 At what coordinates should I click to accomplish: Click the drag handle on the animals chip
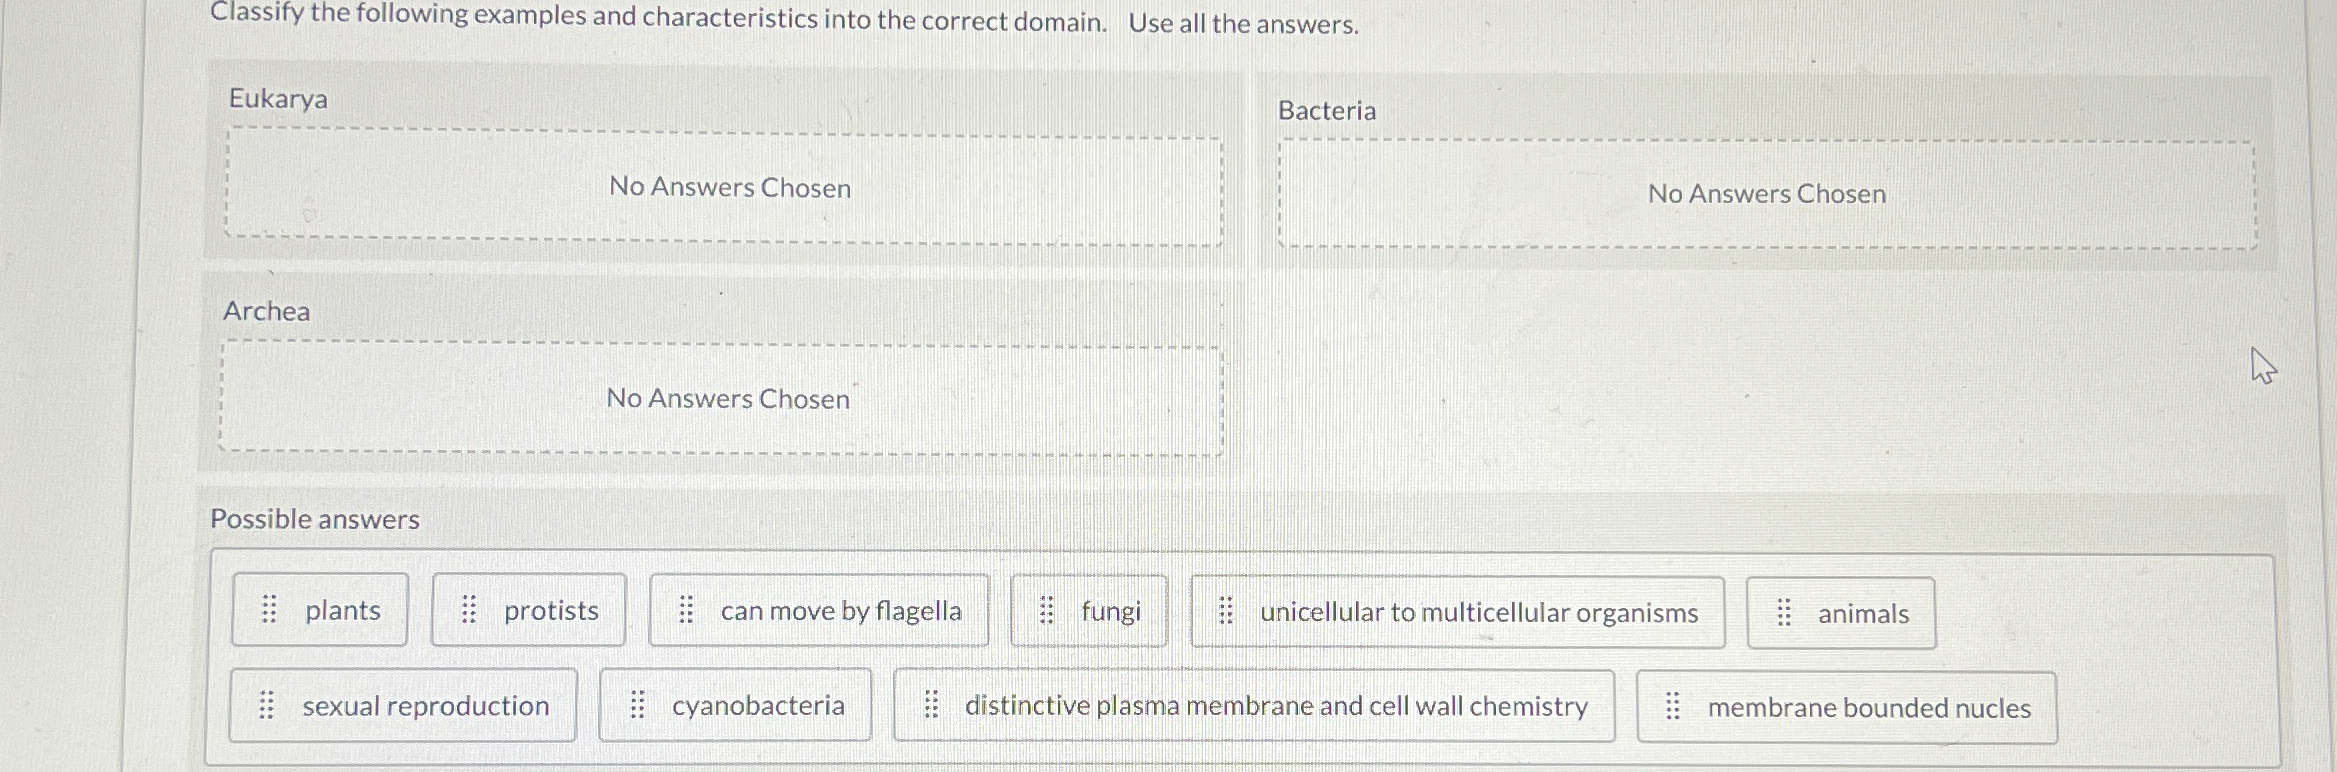[x=1785, y=613]
